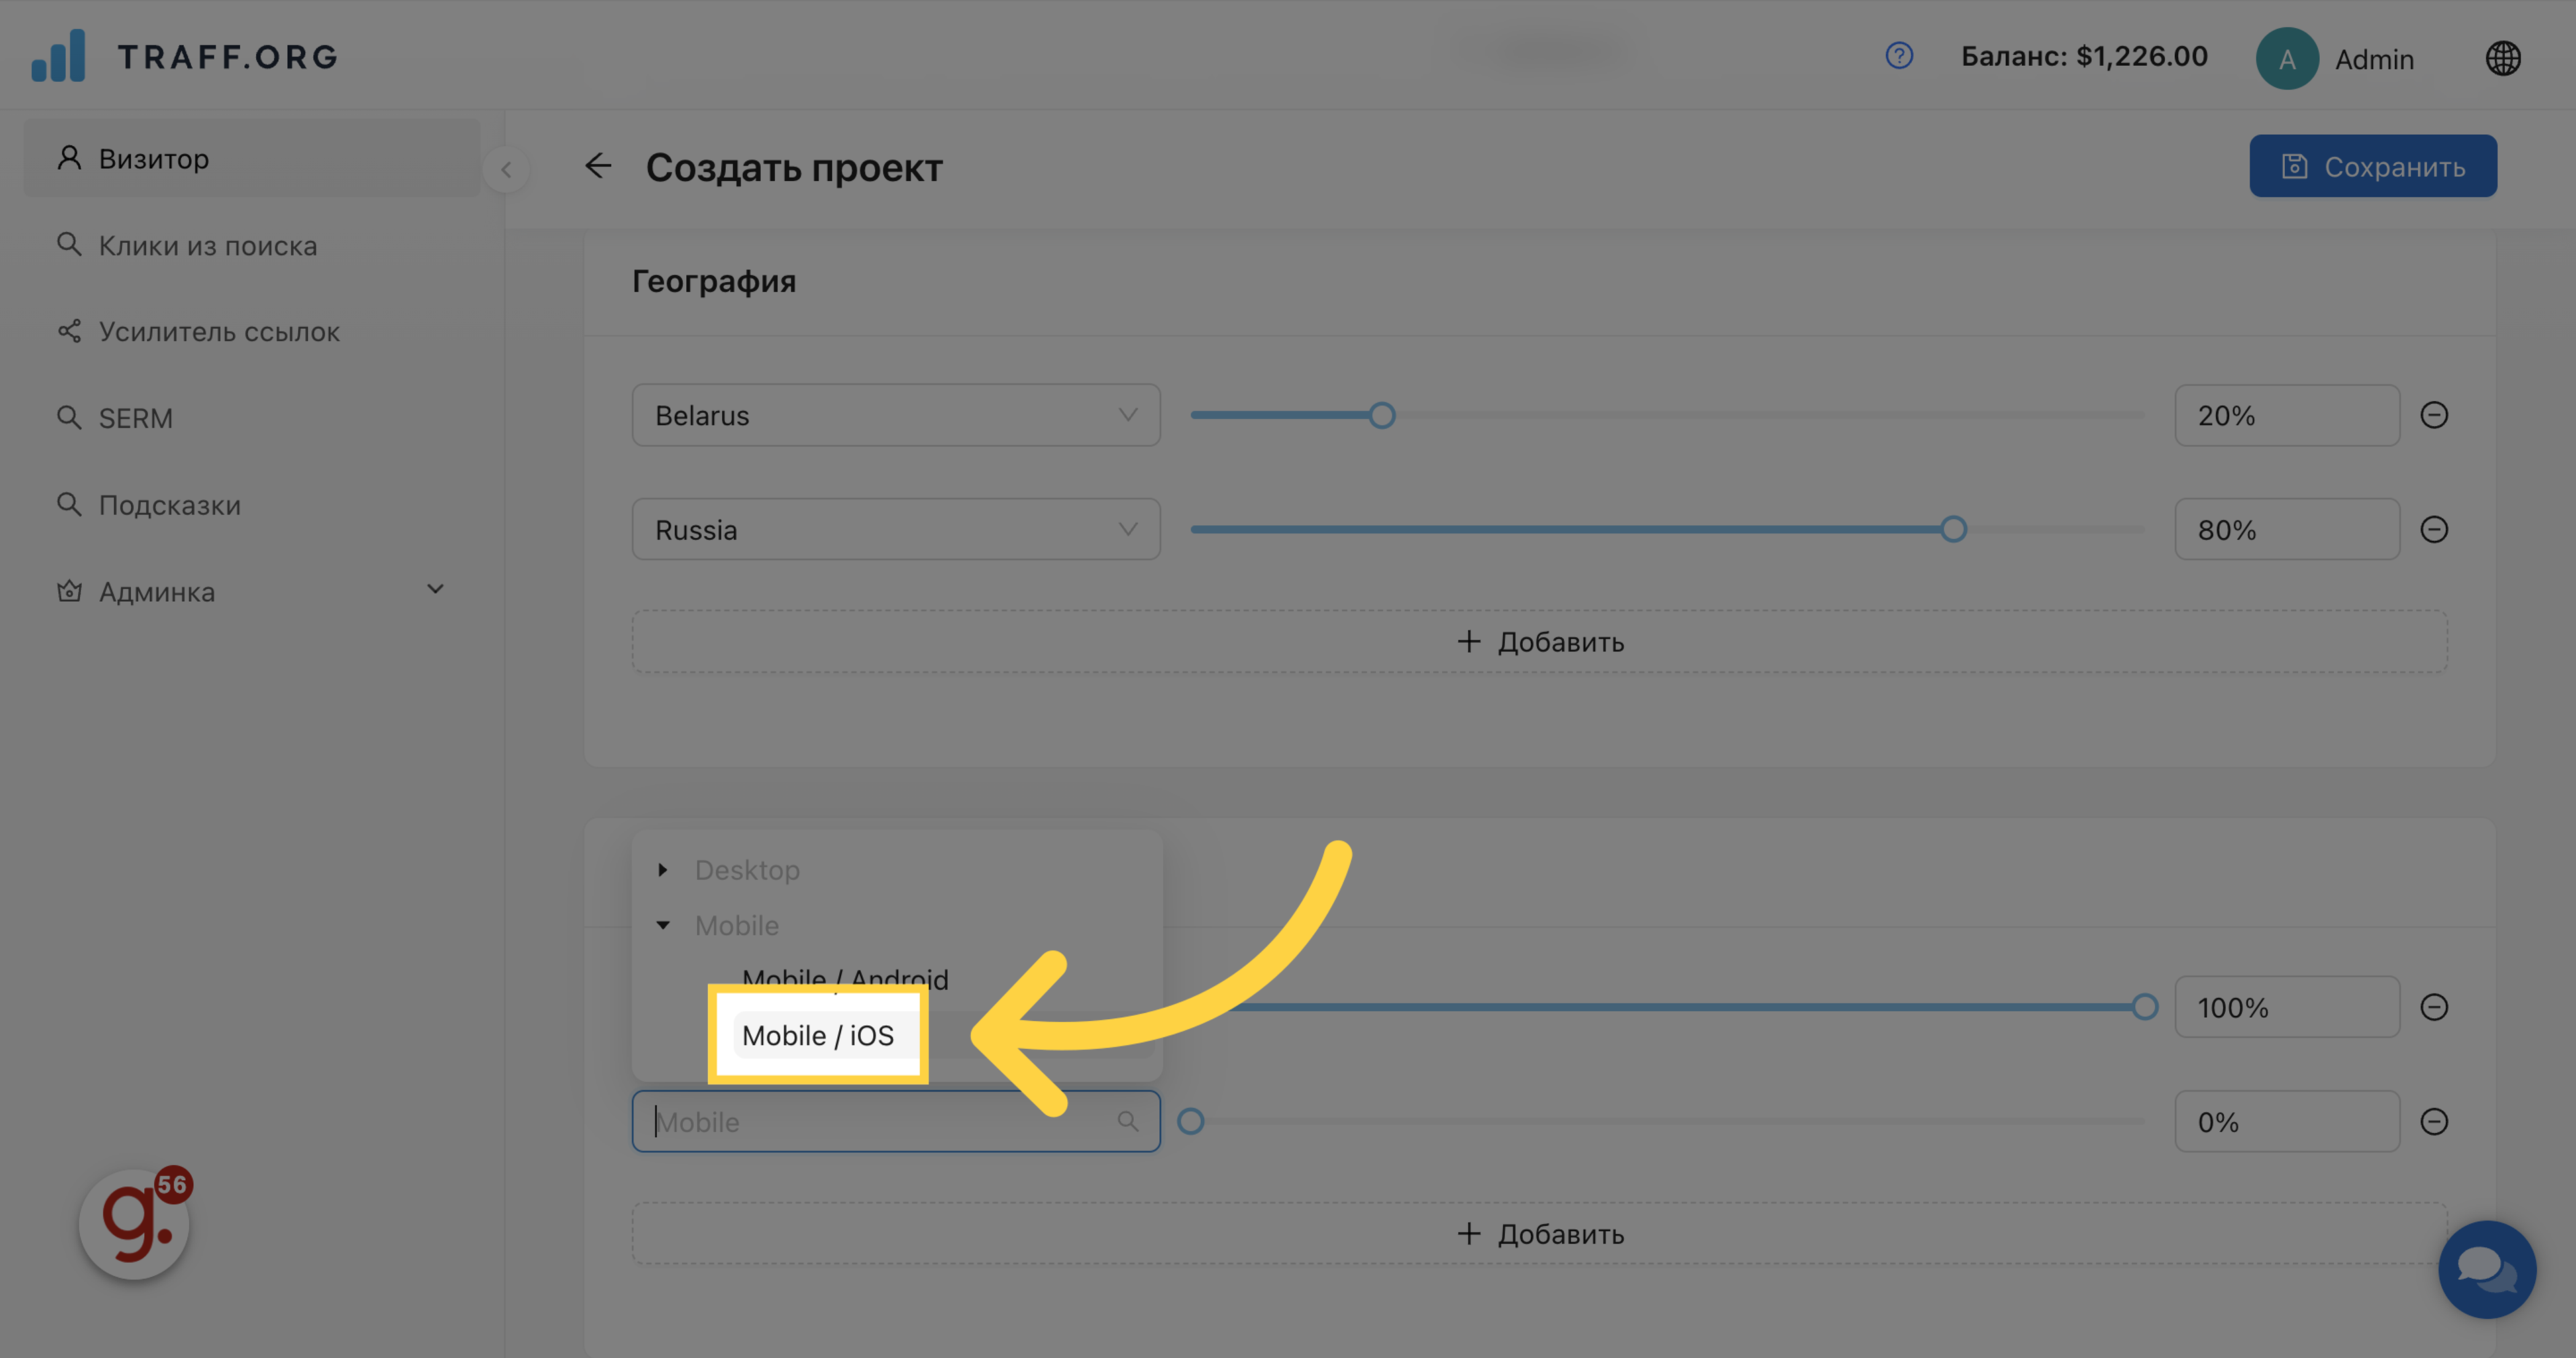Click the Belarus percentage slider handle
The height and width of the screenshot is (1358, 2576).
(1382, 415)
